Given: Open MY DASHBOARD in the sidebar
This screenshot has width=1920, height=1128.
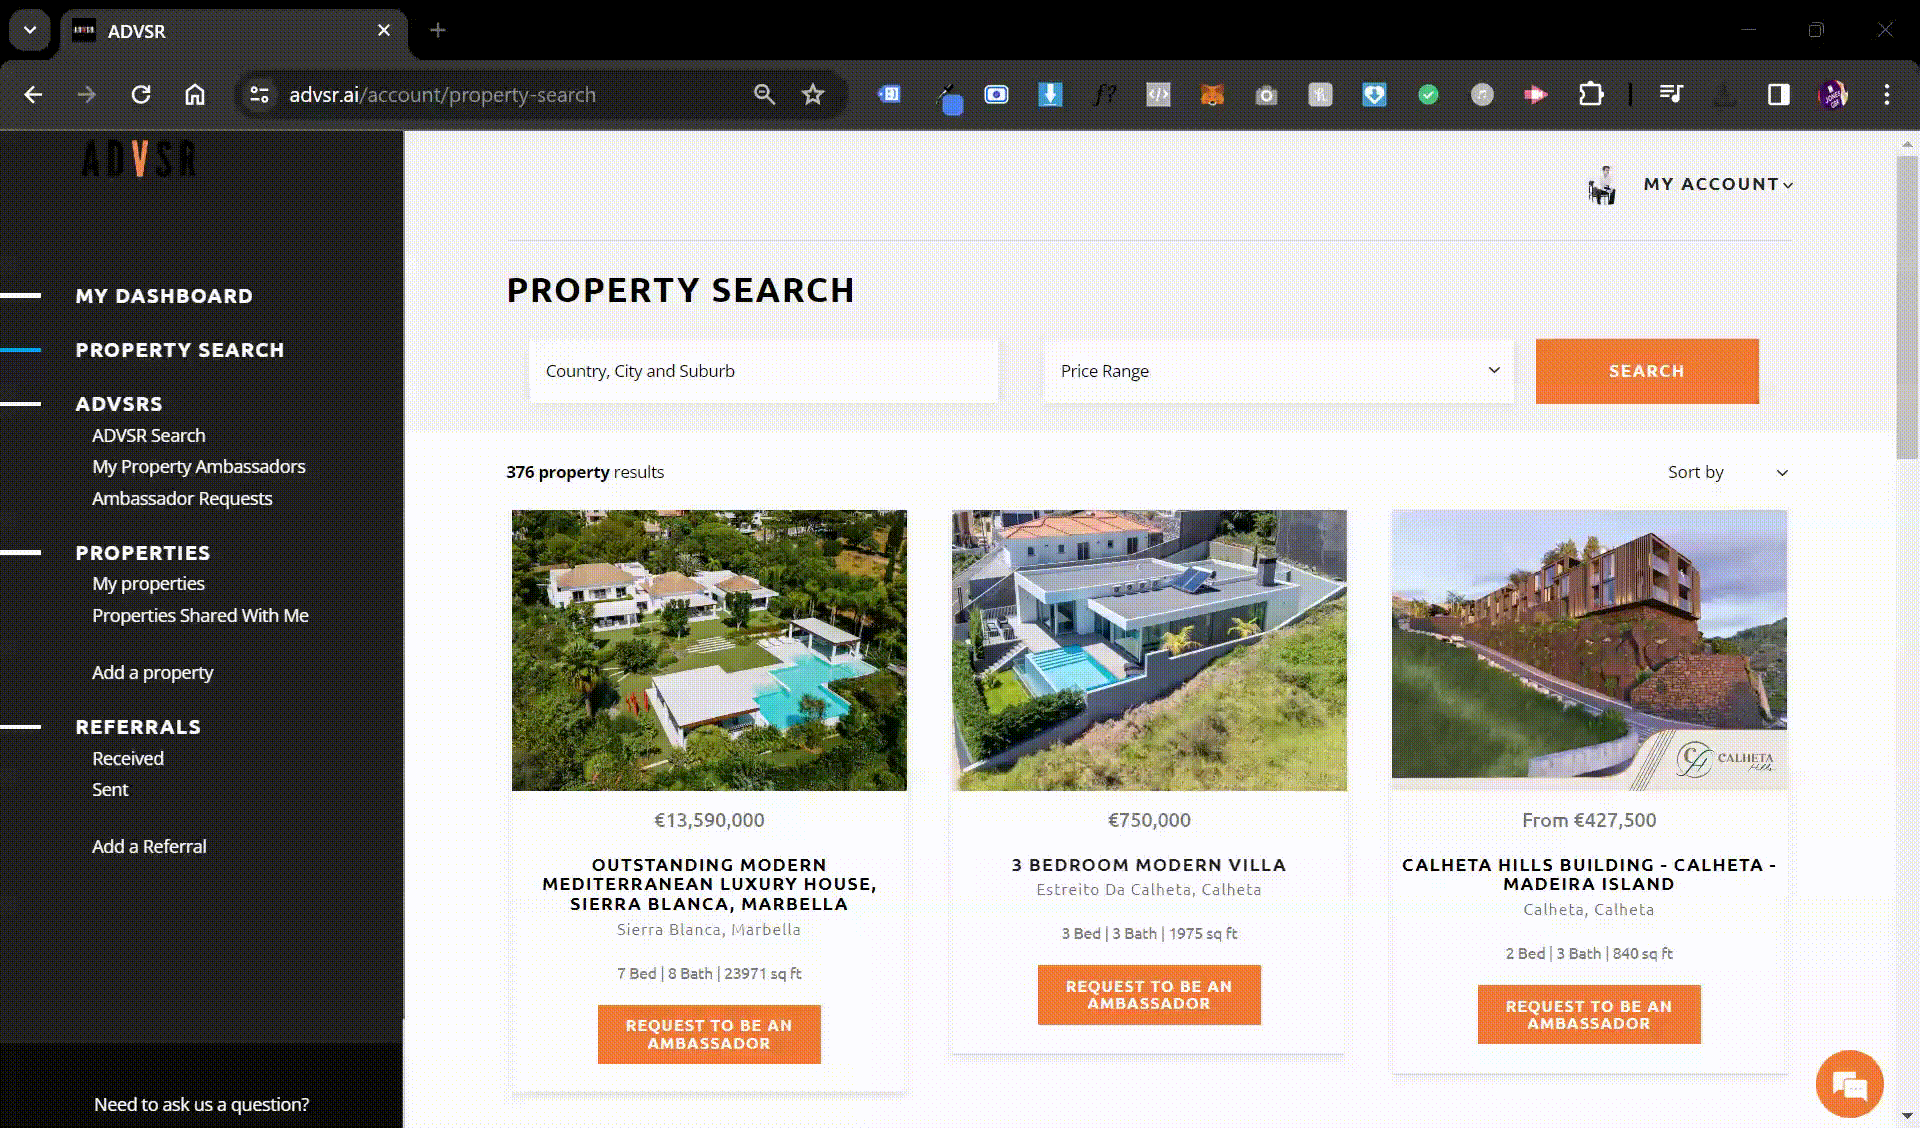Looking at the screenshot, I should [x=164, y=296].
